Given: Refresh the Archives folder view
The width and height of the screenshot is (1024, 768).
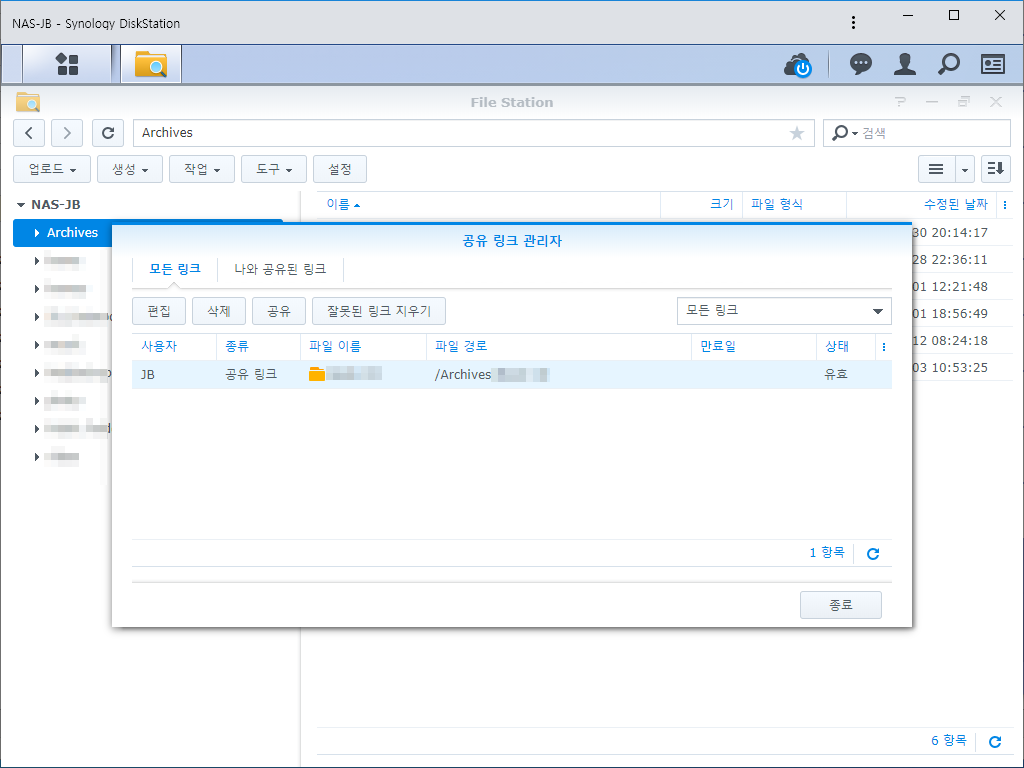Looking at the screenshot, I should [108, 133].
